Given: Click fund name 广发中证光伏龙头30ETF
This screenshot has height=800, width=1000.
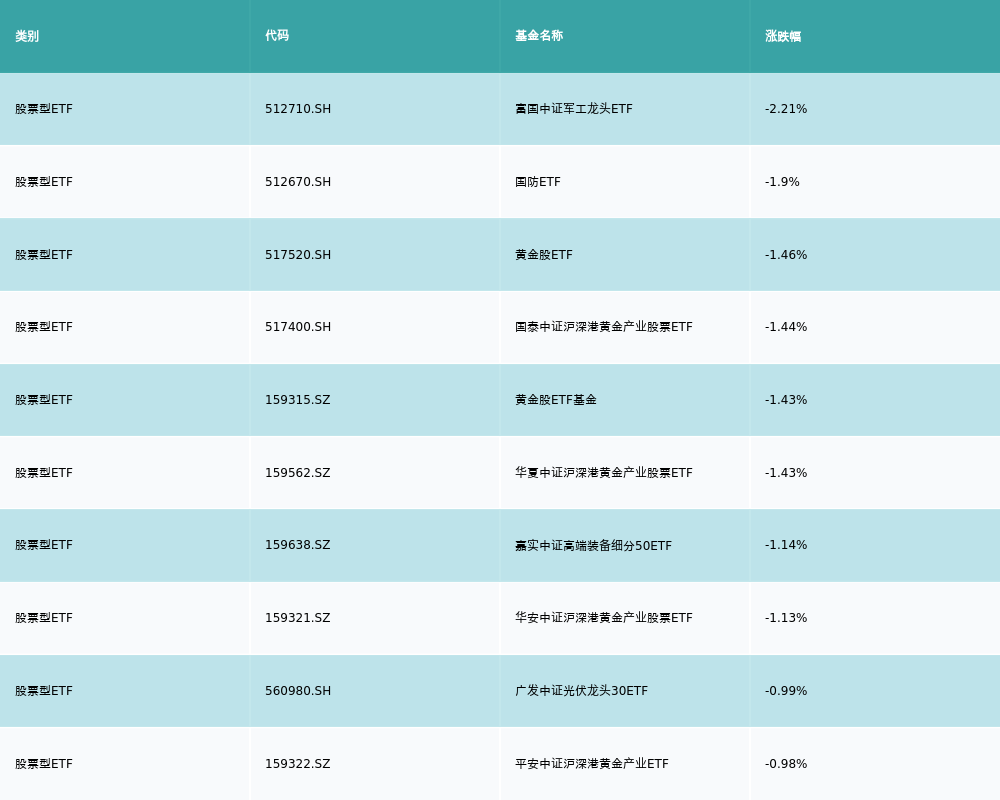Looking at the screenshot, I should (x=581, y=691).
